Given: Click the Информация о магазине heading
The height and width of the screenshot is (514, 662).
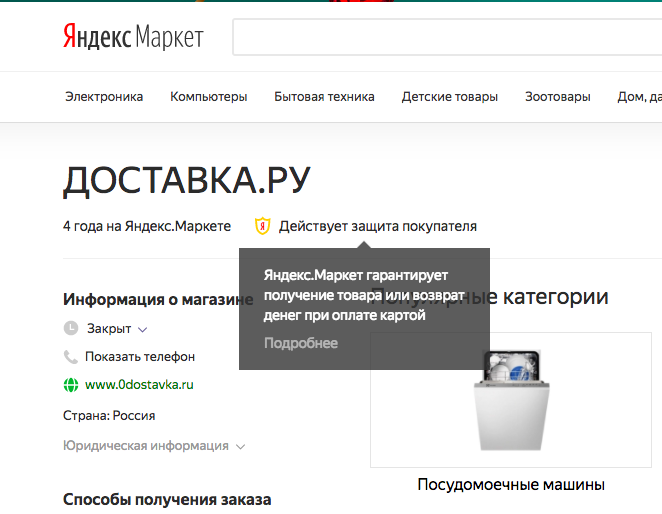Looking at the screenshot, I should pos(158,299).
